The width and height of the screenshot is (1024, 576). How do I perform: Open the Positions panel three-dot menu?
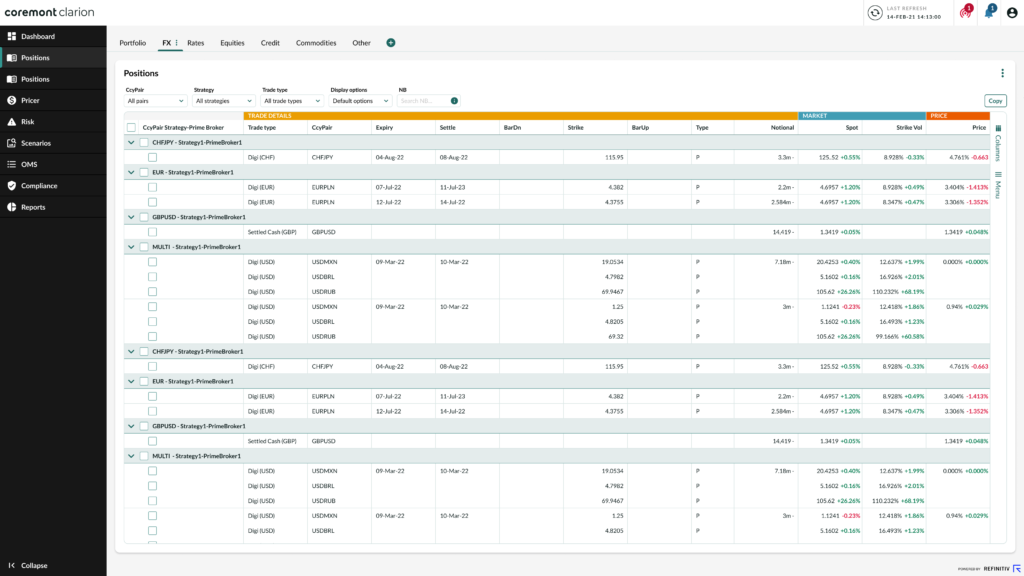tap(1002, 73)
